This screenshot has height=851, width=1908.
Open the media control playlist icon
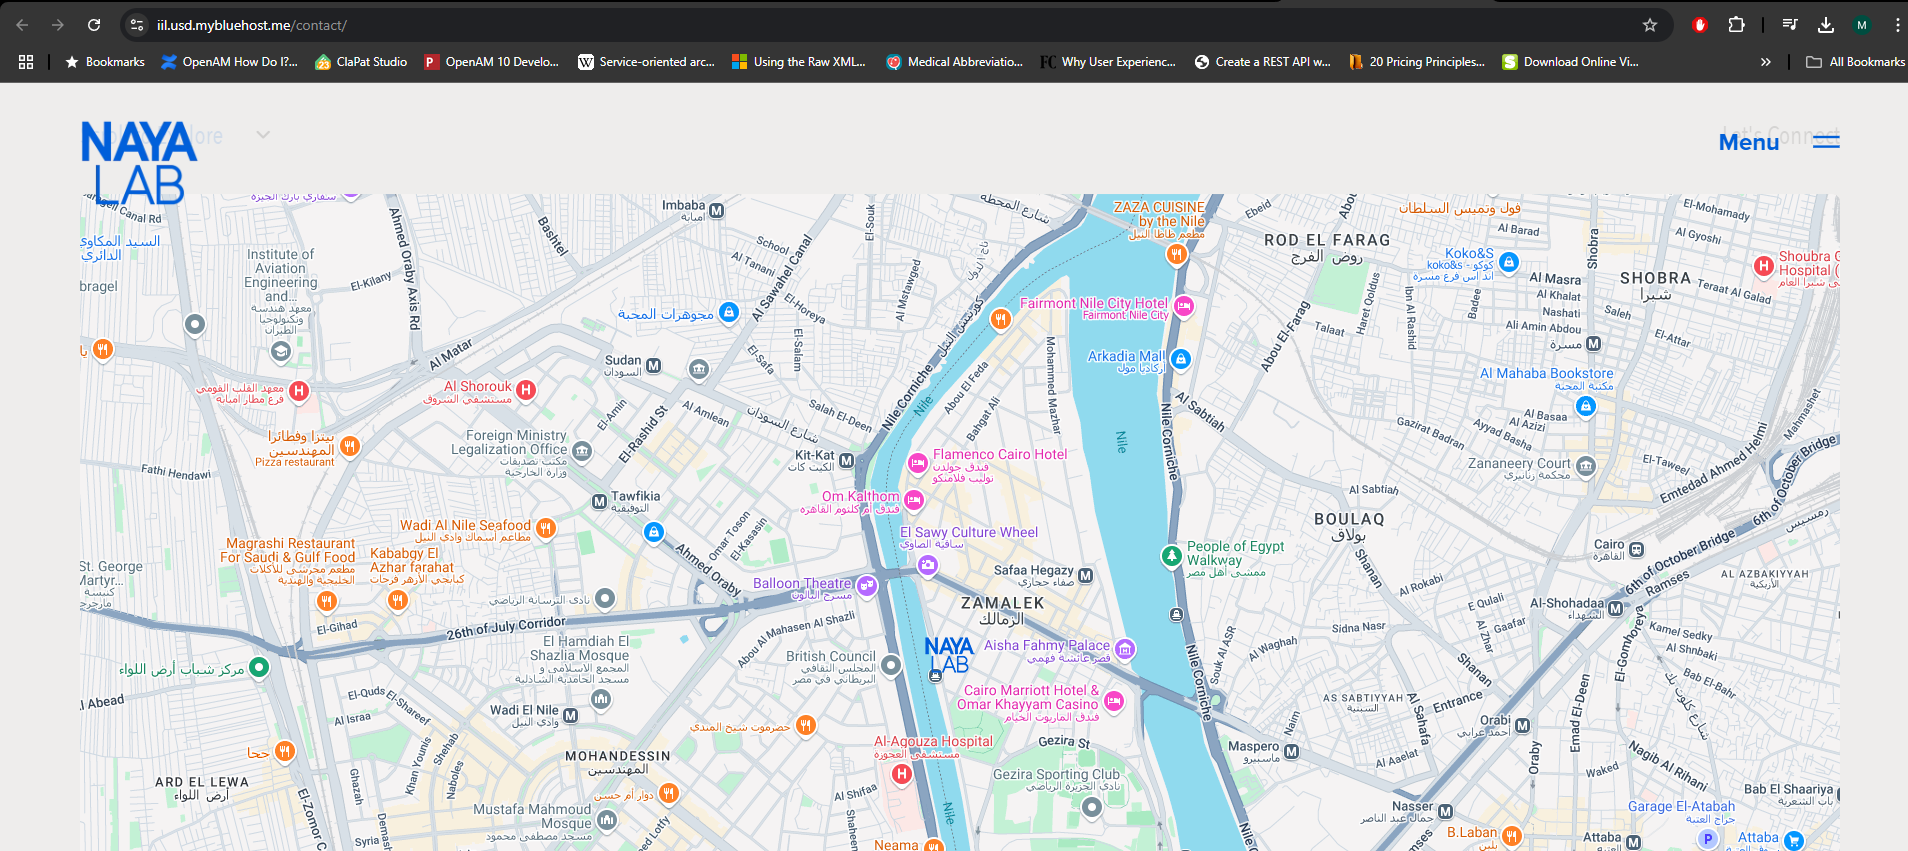(1790, 25)
